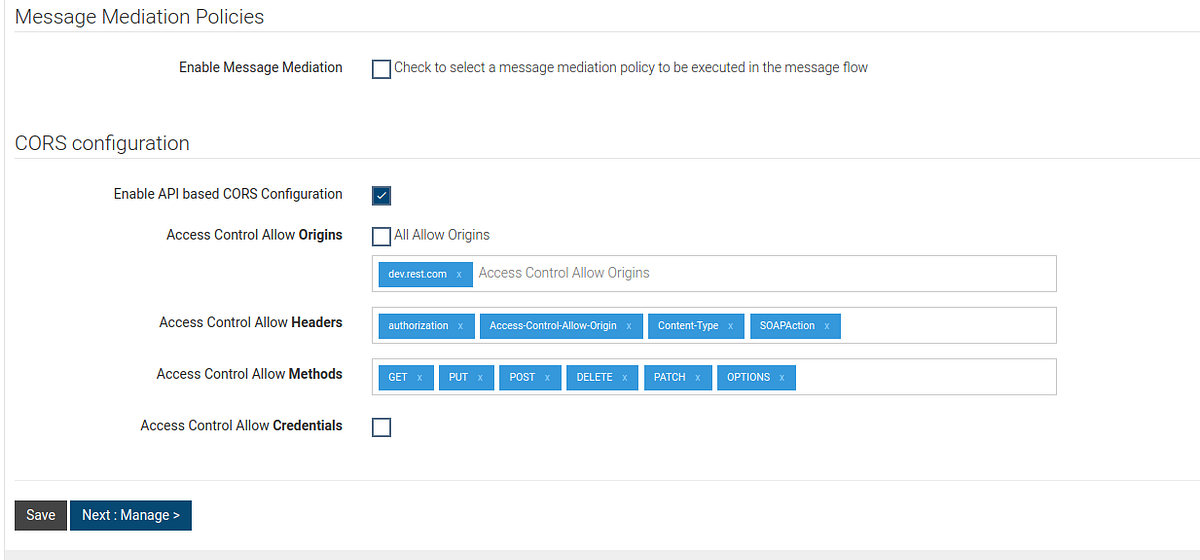Viewport: 1200px width, 560px height.
Task: Enable the Message Mediation checkbox
Action: coord(381,69)
